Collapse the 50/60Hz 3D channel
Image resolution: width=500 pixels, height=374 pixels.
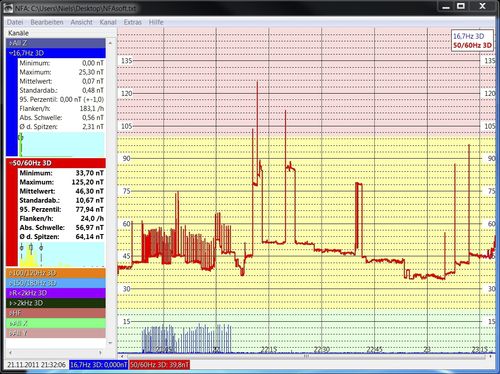(x=56, y=163)
